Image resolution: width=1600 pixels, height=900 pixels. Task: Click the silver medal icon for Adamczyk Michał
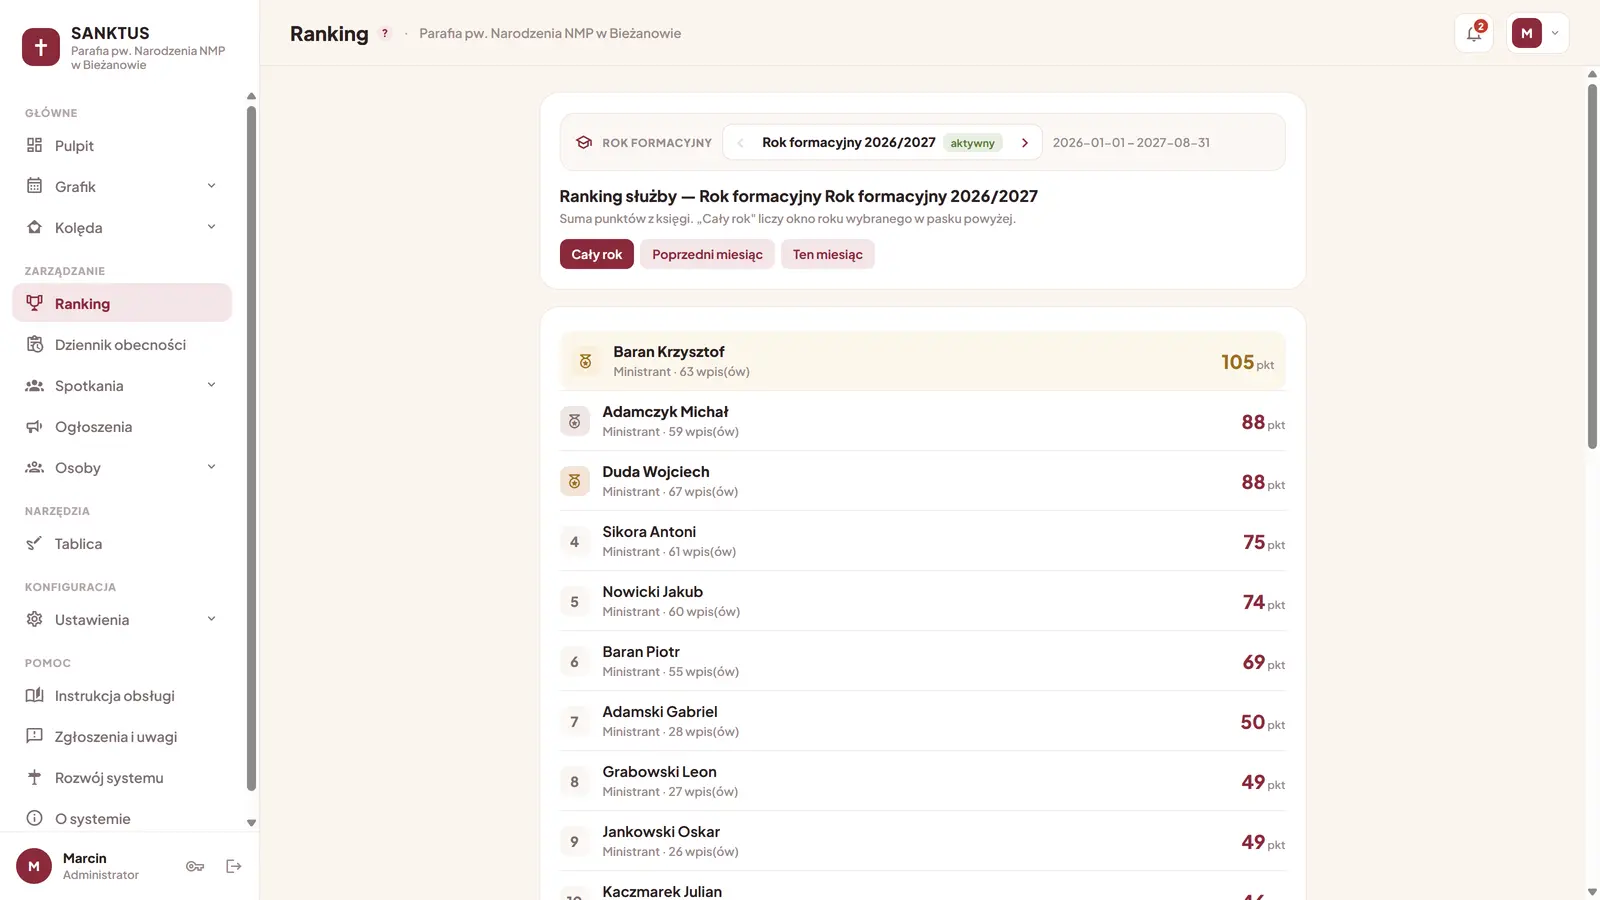point(574,421)
